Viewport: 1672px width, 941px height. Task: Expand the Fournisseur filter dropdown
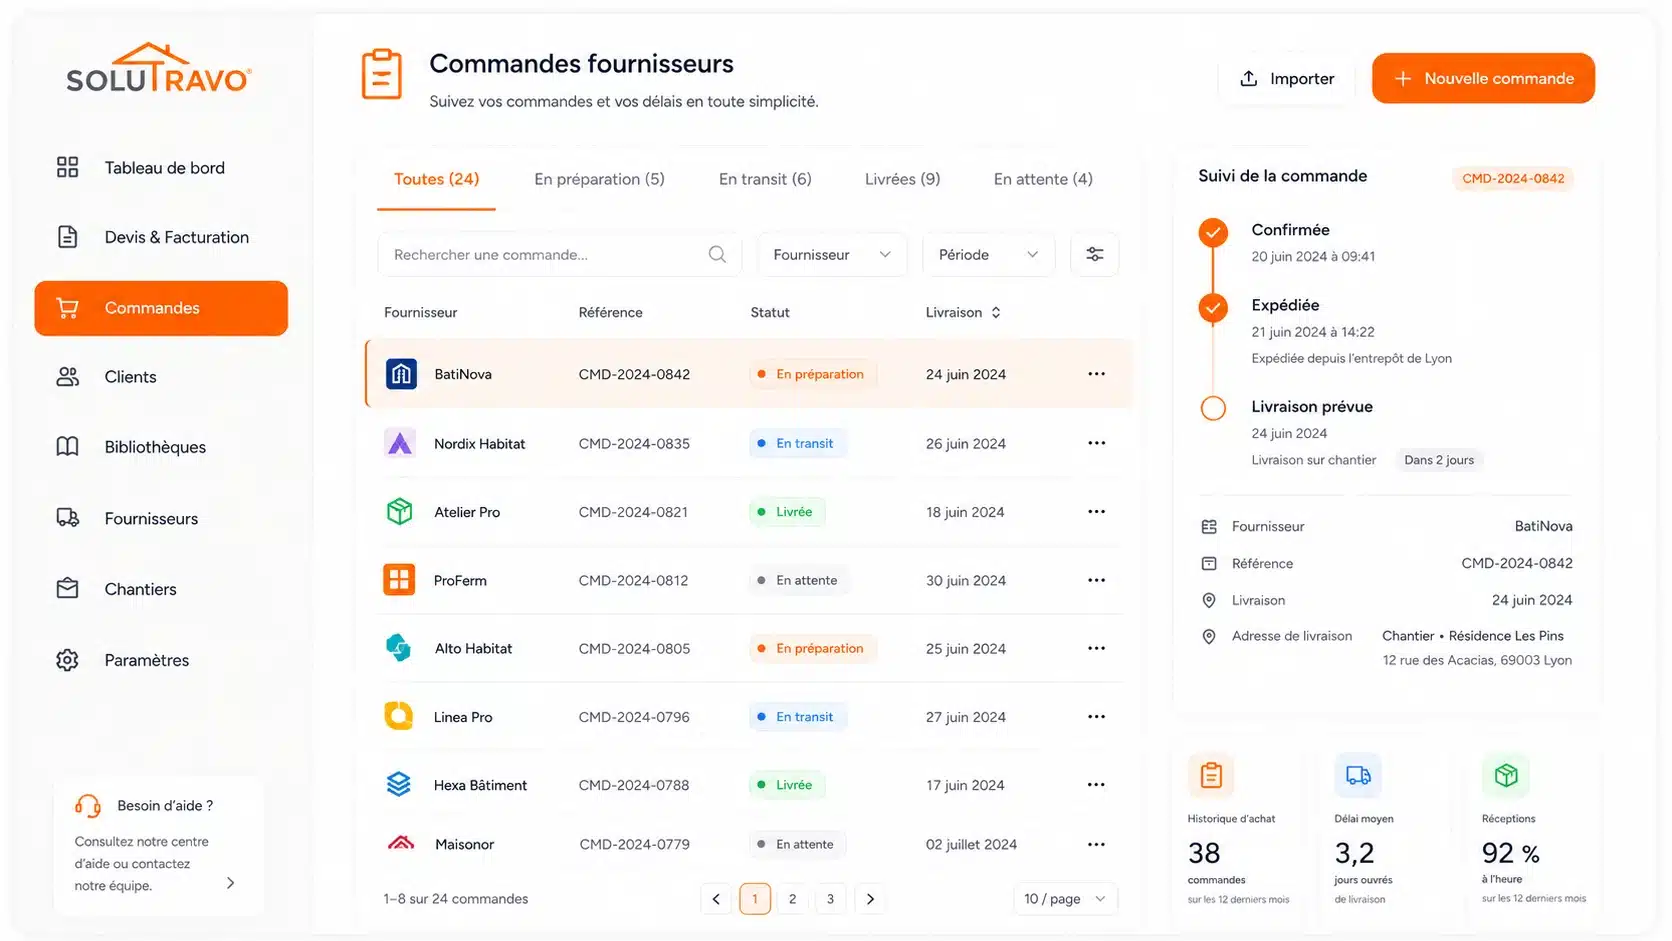pos(832,255)
